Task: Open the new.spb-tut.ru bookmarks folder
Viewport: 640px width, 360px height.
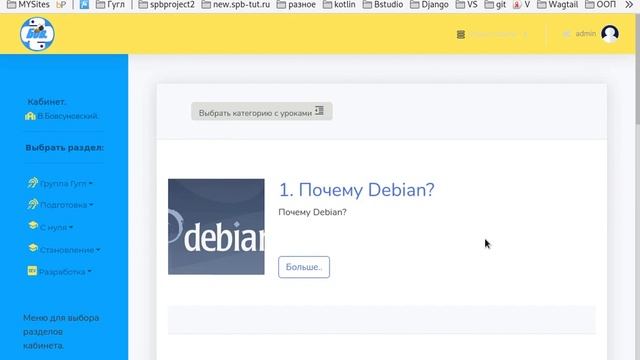Action: coord(236,5)
